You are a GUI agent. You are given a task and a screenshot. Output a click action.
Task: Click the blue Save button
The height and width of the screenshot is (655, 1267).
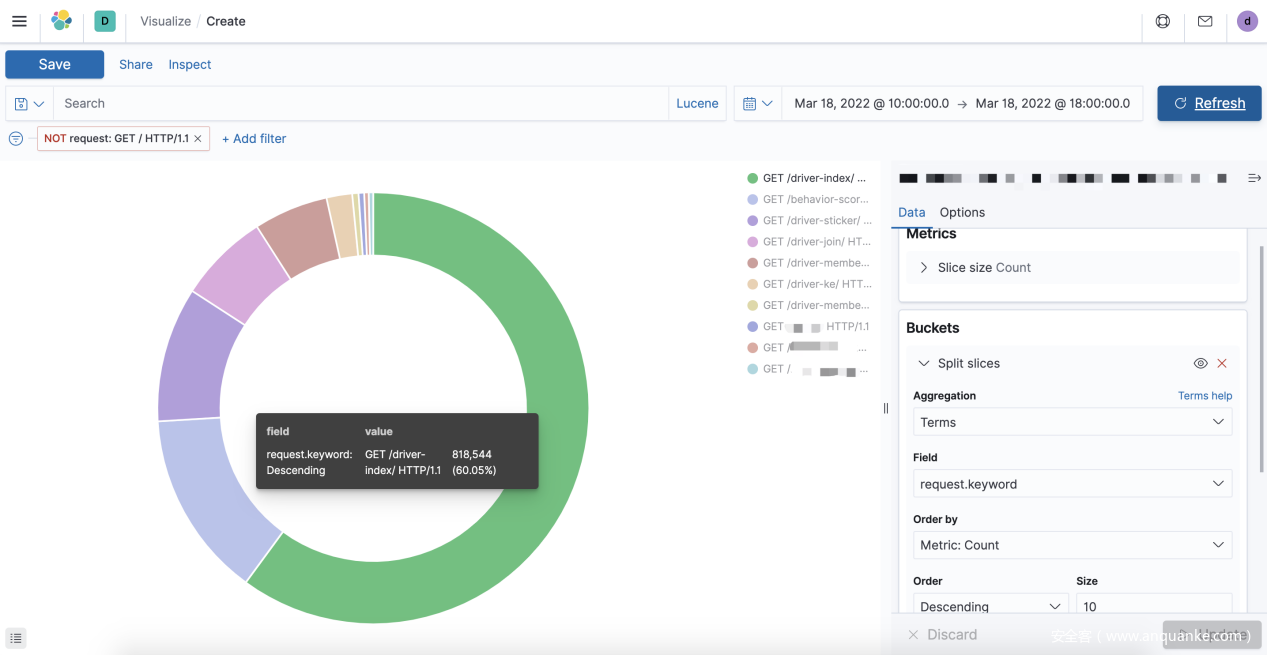click(x=55, y=65)
